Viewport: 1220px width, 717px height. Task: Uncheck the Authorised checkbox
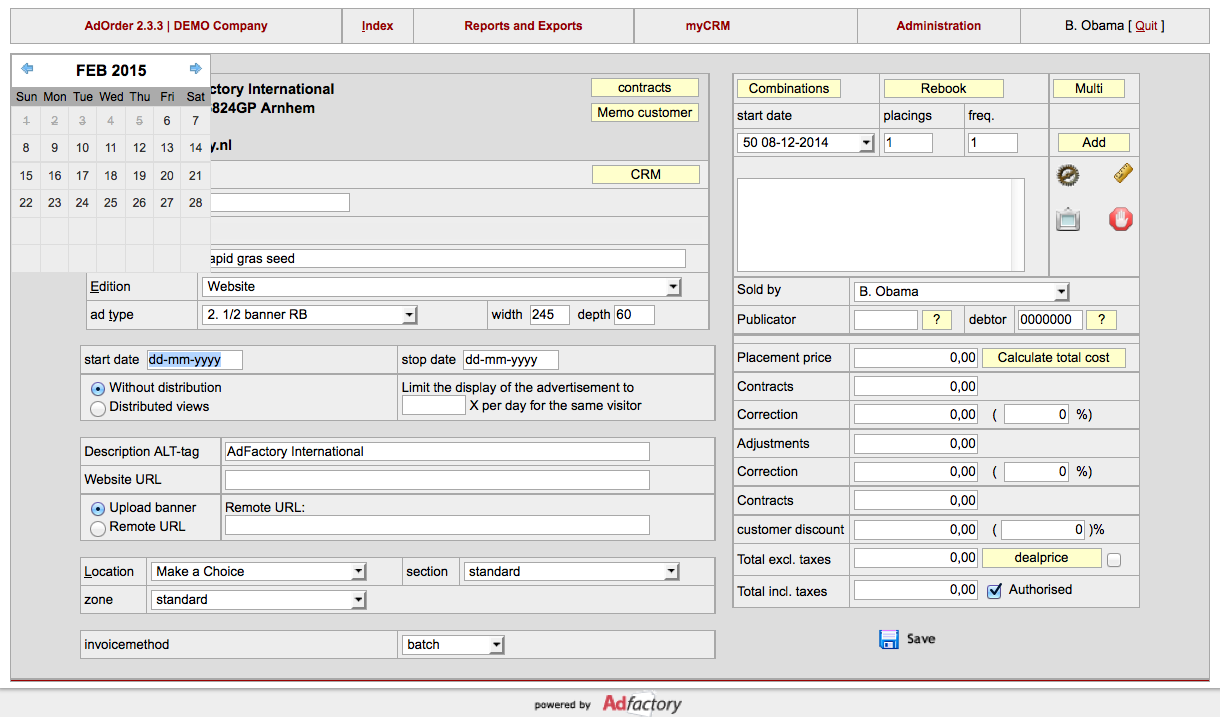[x=994, y=591]
